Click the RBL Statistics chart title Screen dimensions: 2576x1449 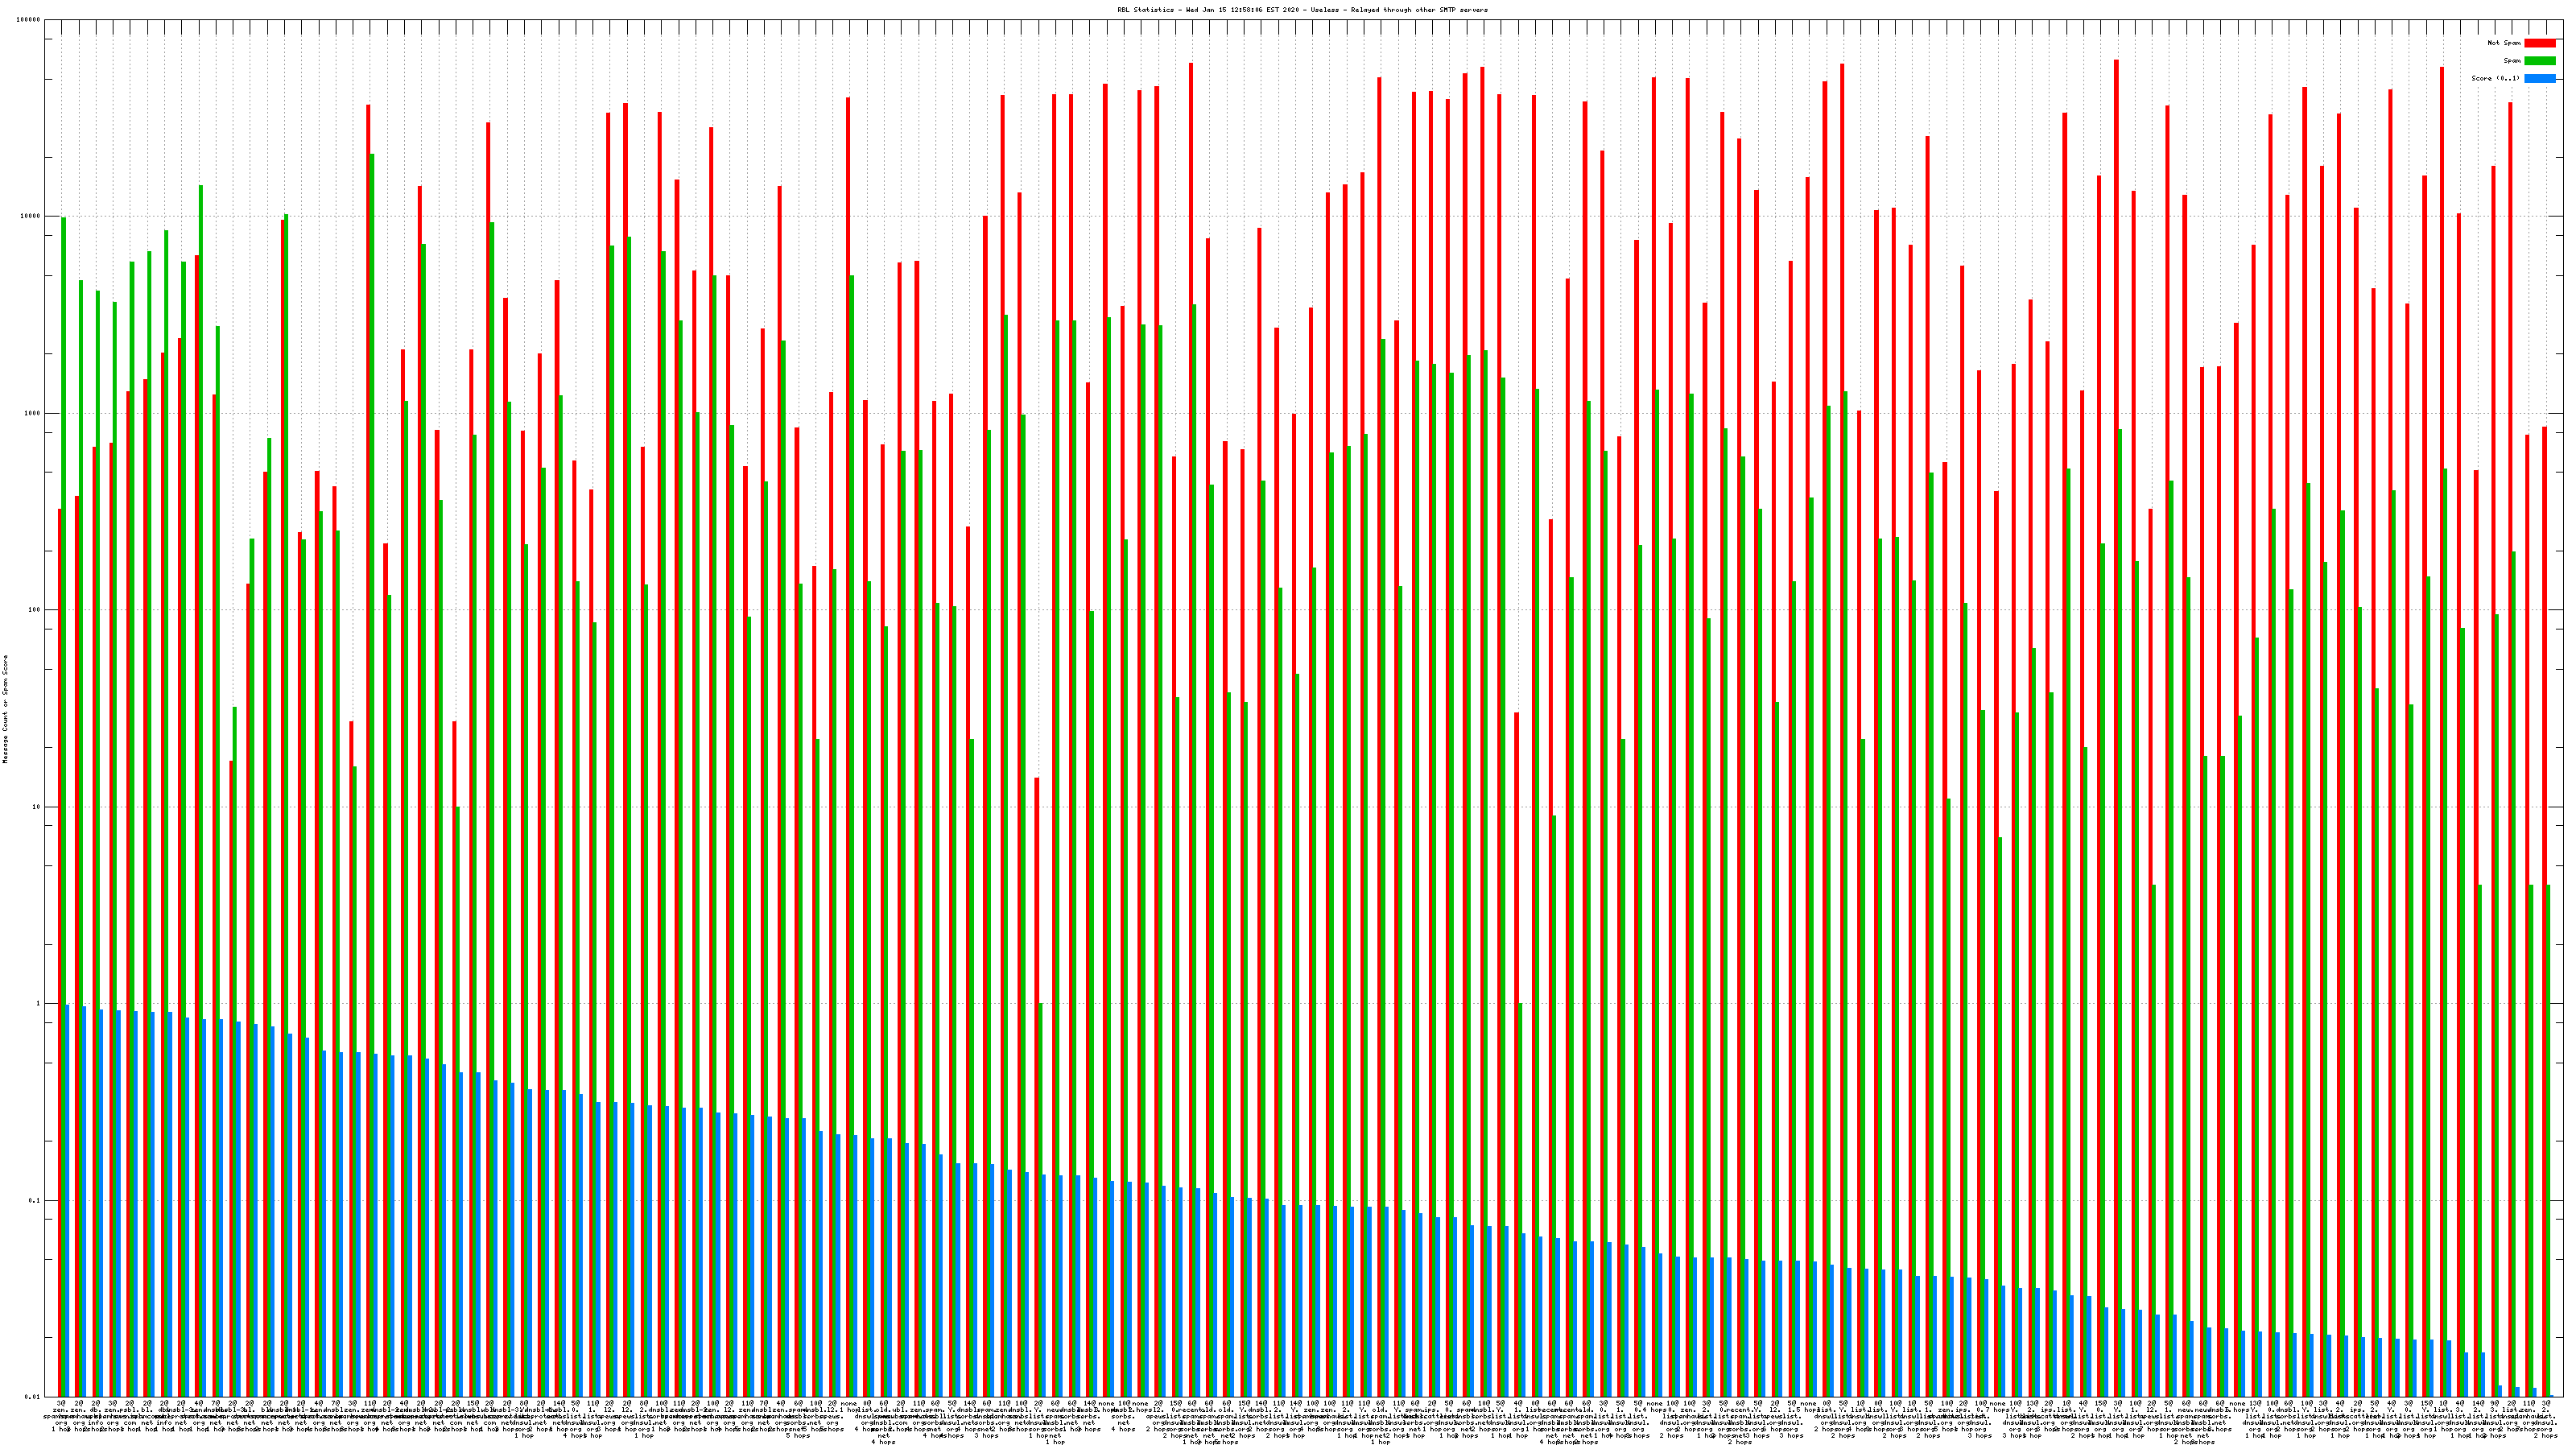(1302, 10)
